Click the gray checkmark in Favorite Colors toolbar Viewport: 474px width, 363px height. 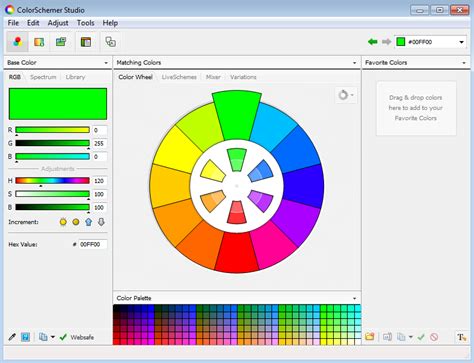coord(421,337)
